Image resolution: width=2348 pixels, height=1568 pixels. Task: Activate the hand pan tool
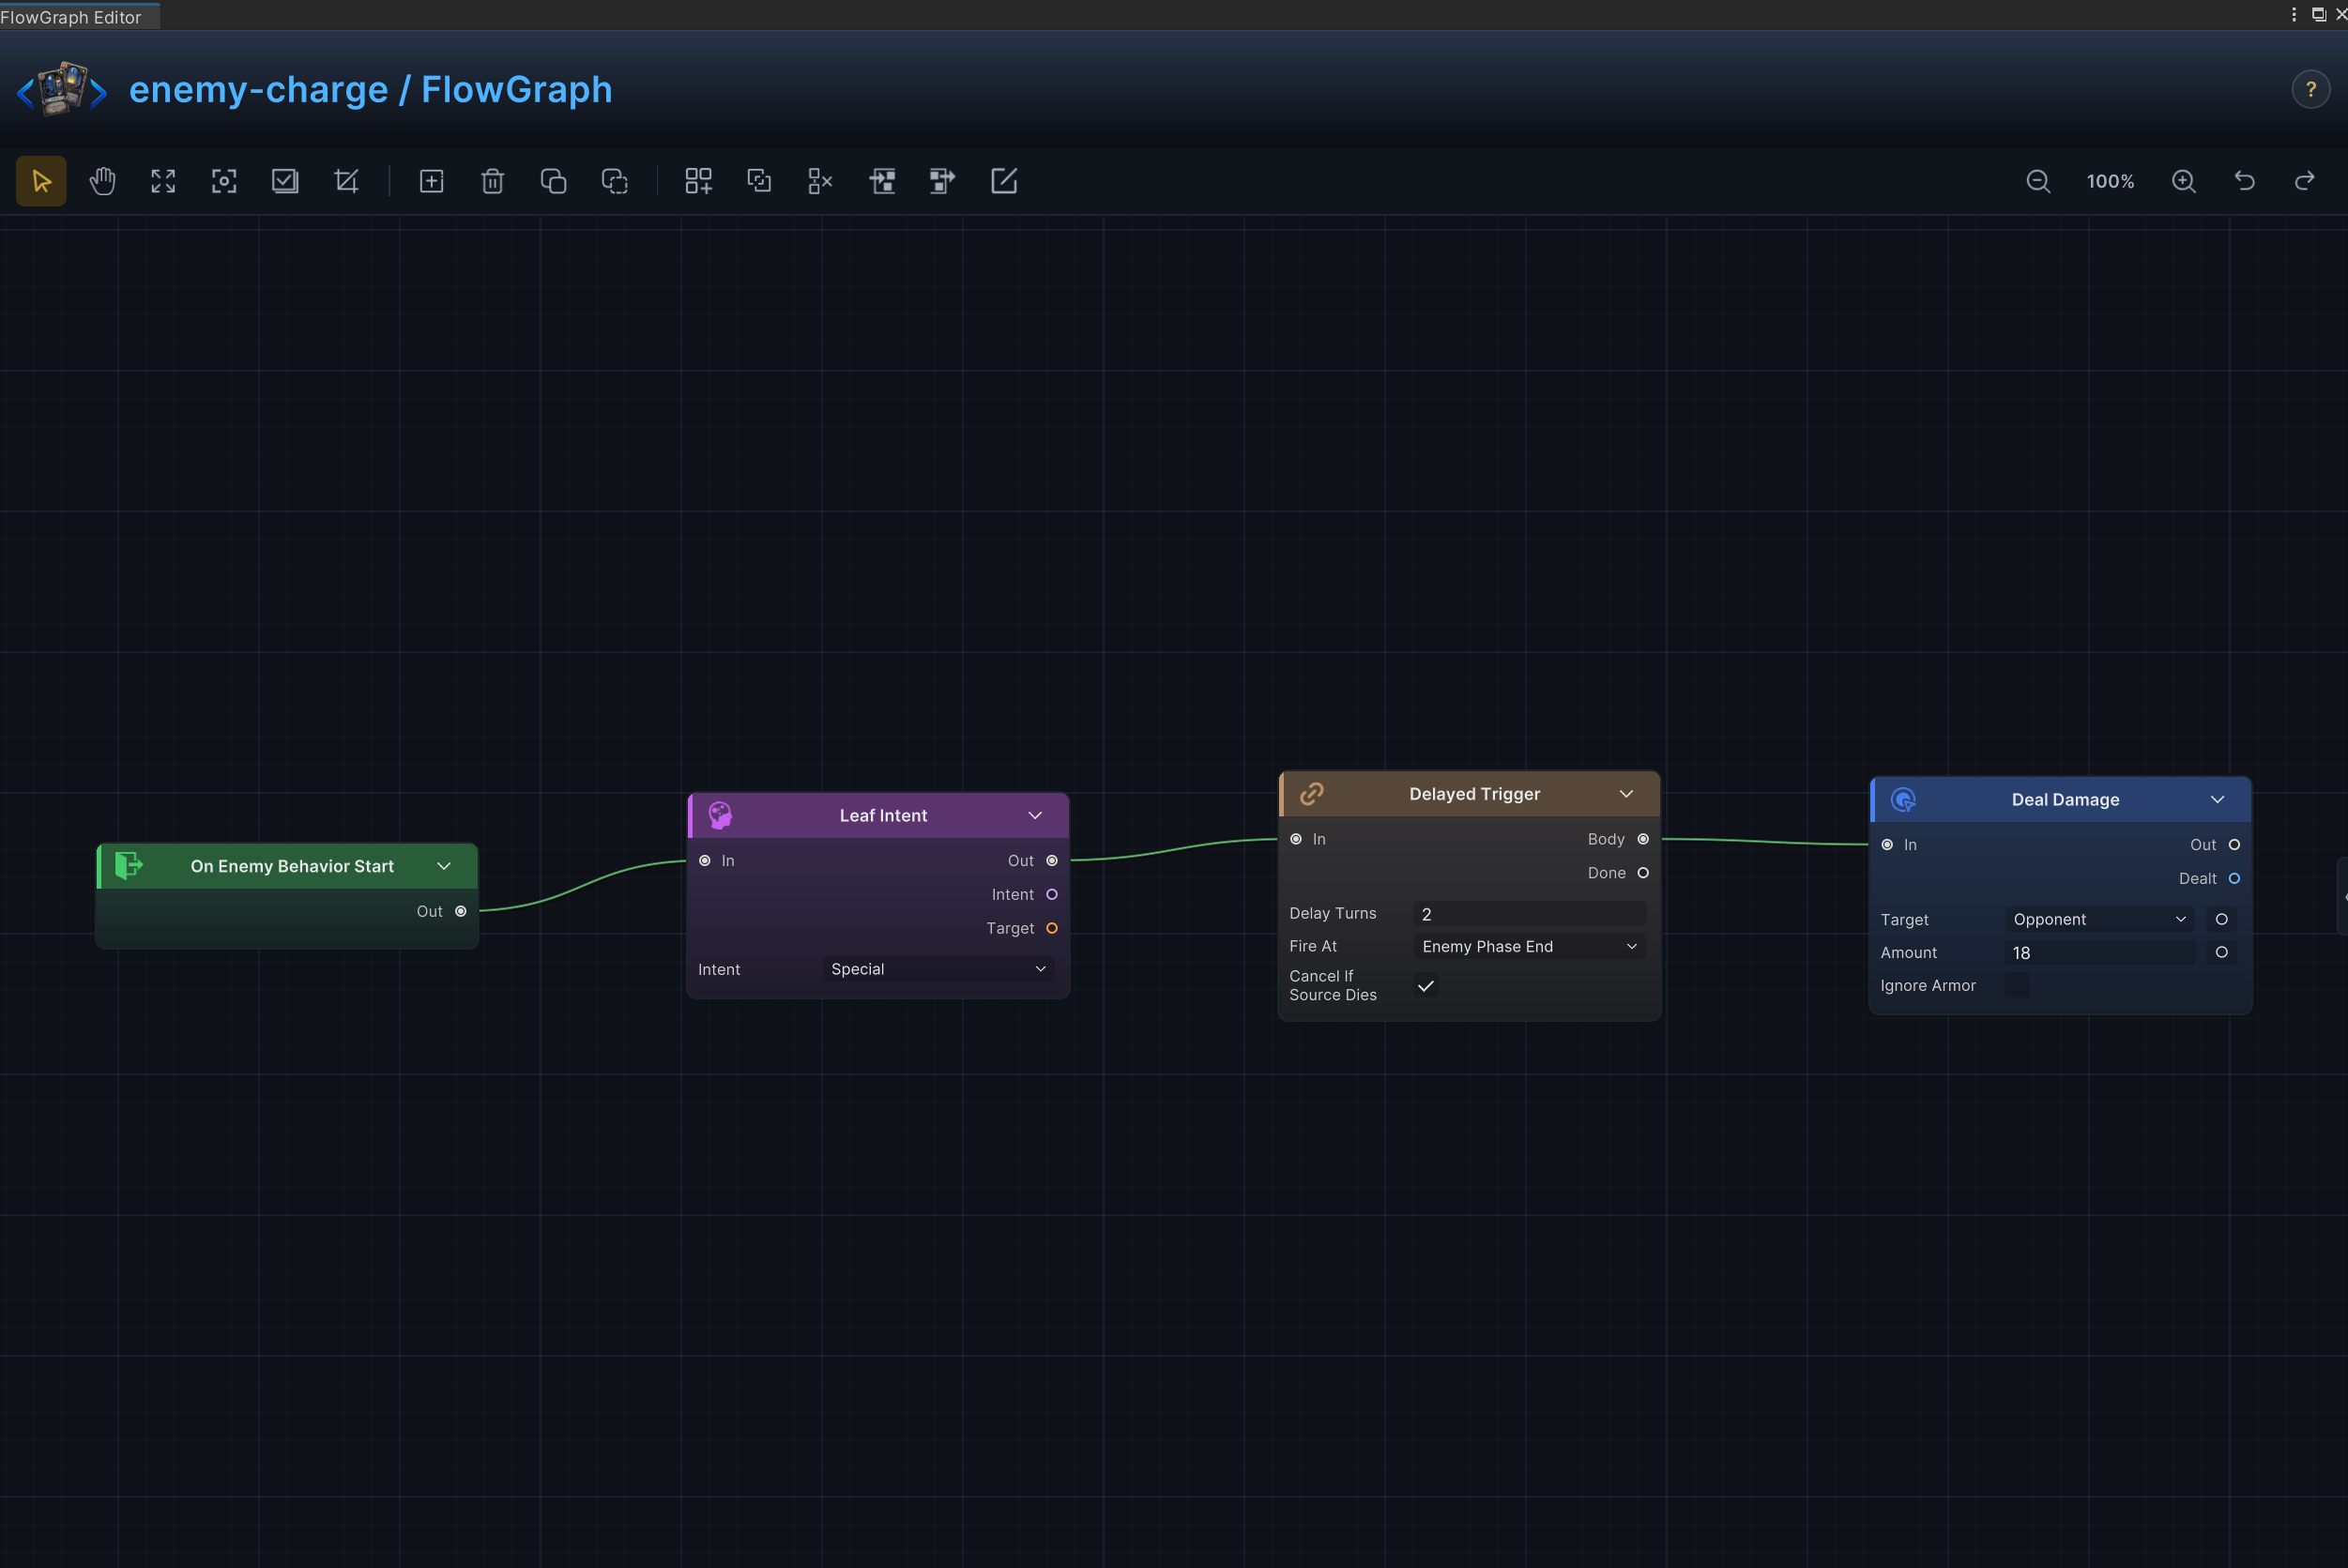point(102,181)
